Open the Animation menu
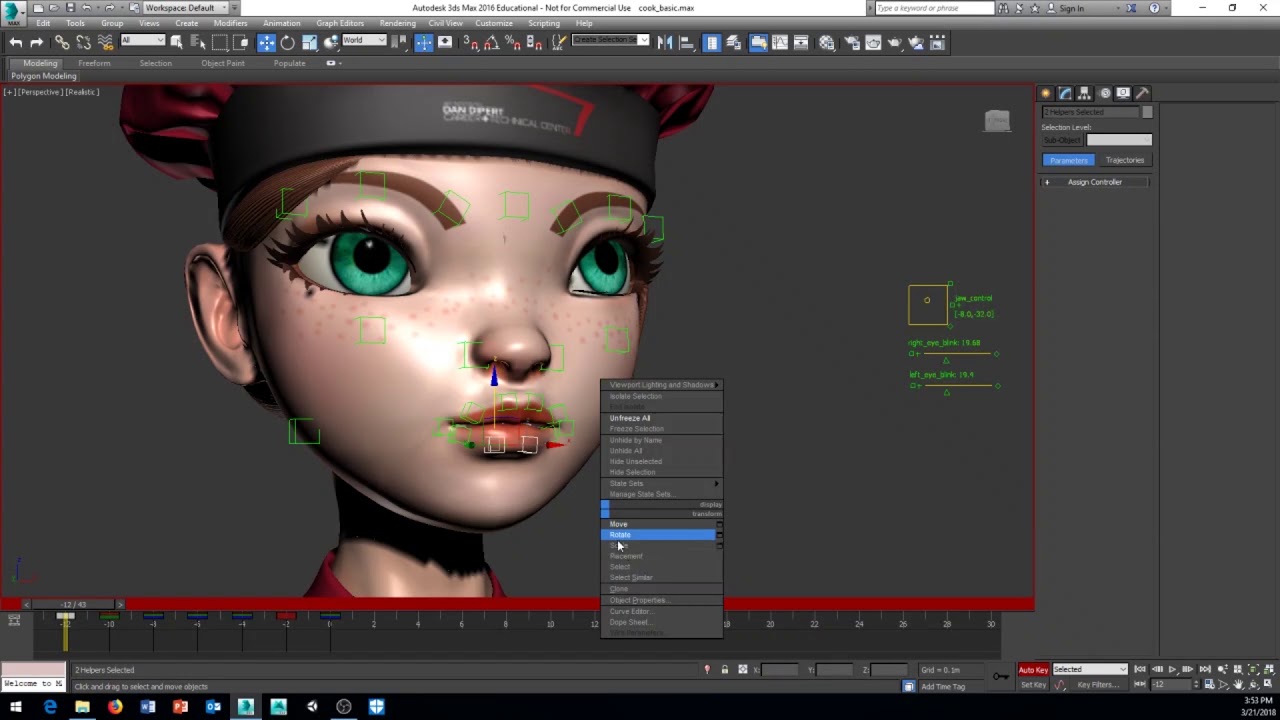The image size is (1280, 720). tap(281, 23)
